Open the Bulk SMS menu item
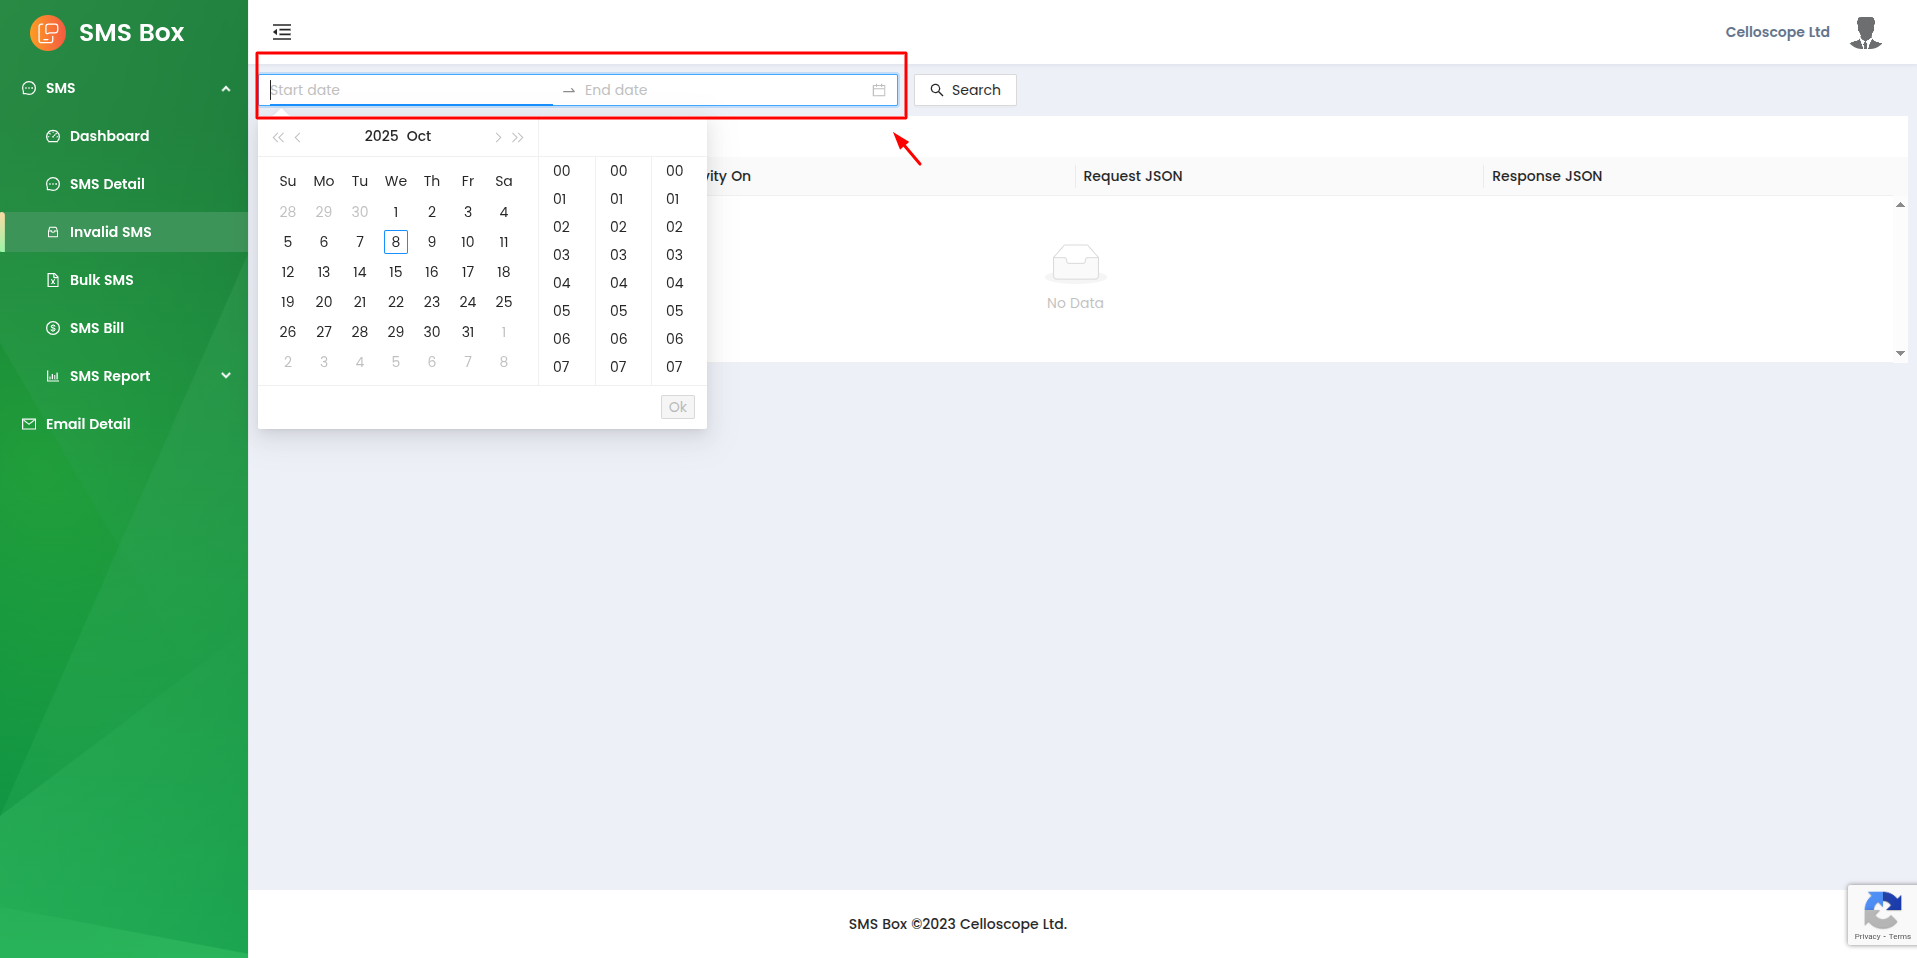This screenshot has height=958, width=1917. tap(101, 280)
